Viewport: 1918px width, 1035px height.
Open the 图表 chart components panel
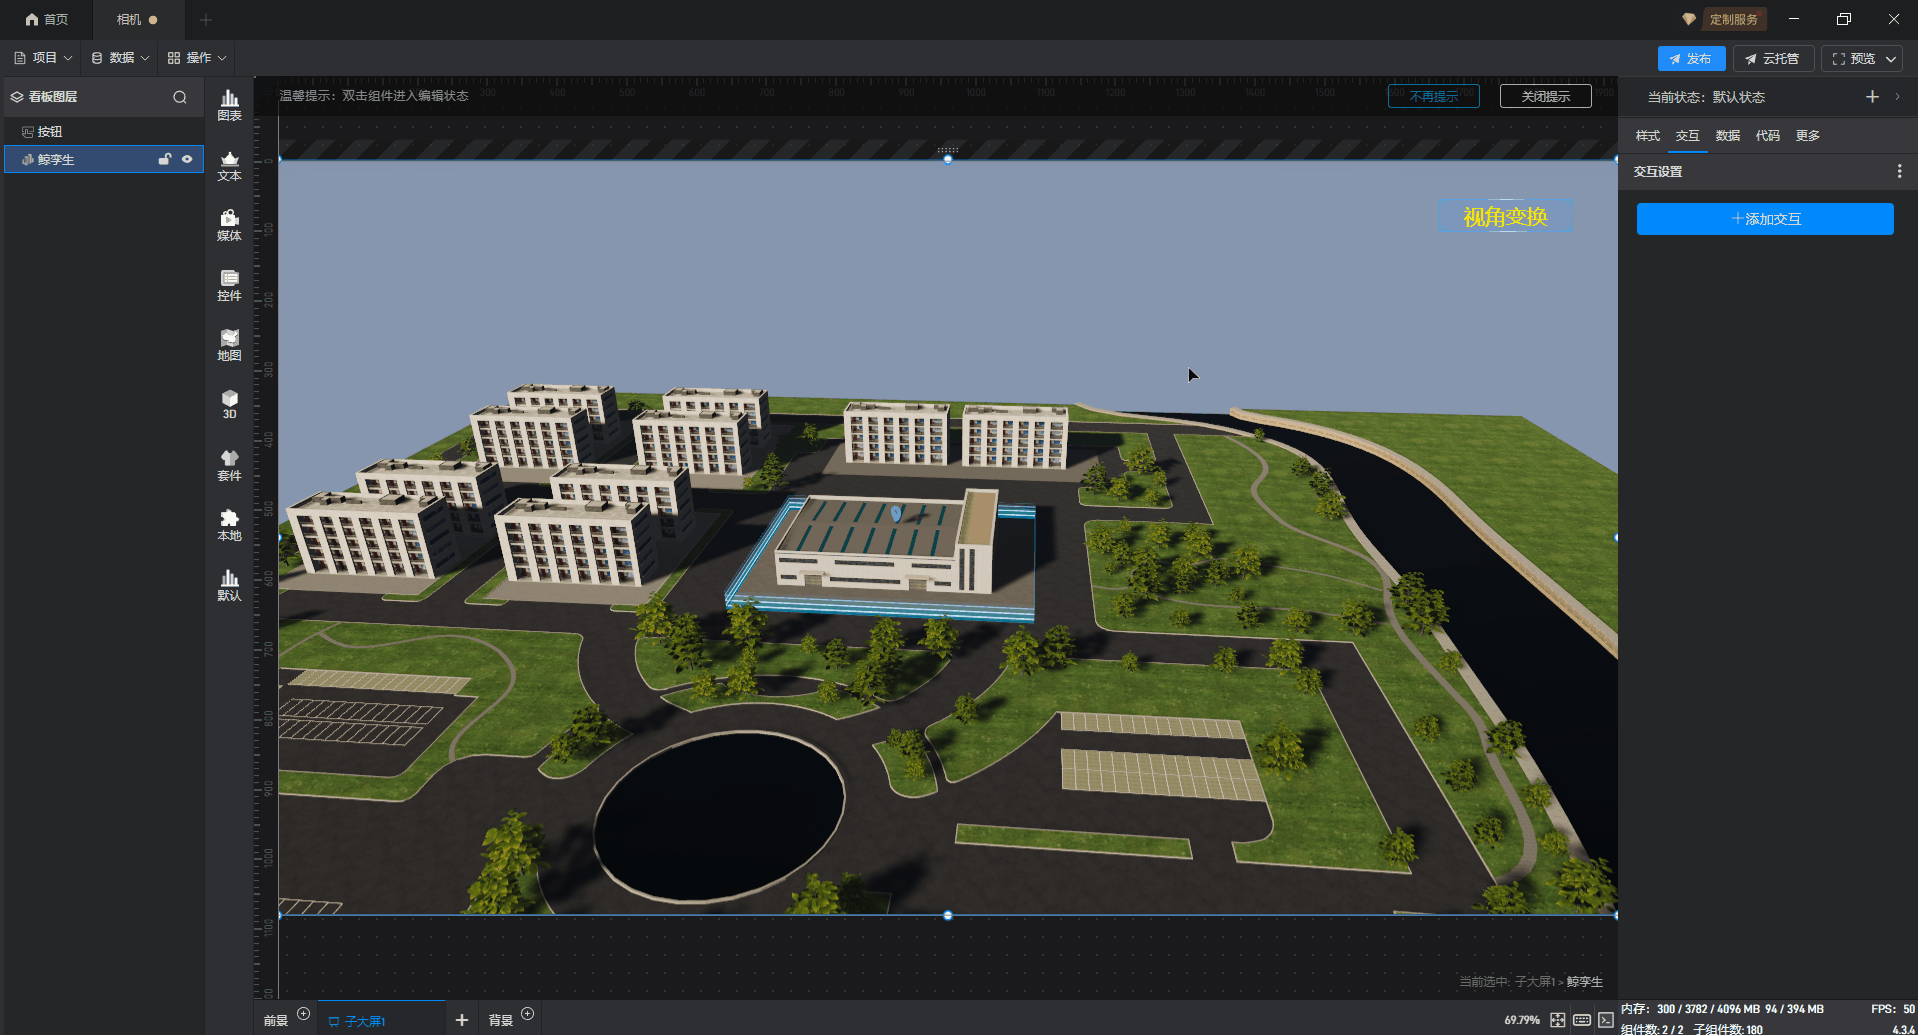[229, 105]
